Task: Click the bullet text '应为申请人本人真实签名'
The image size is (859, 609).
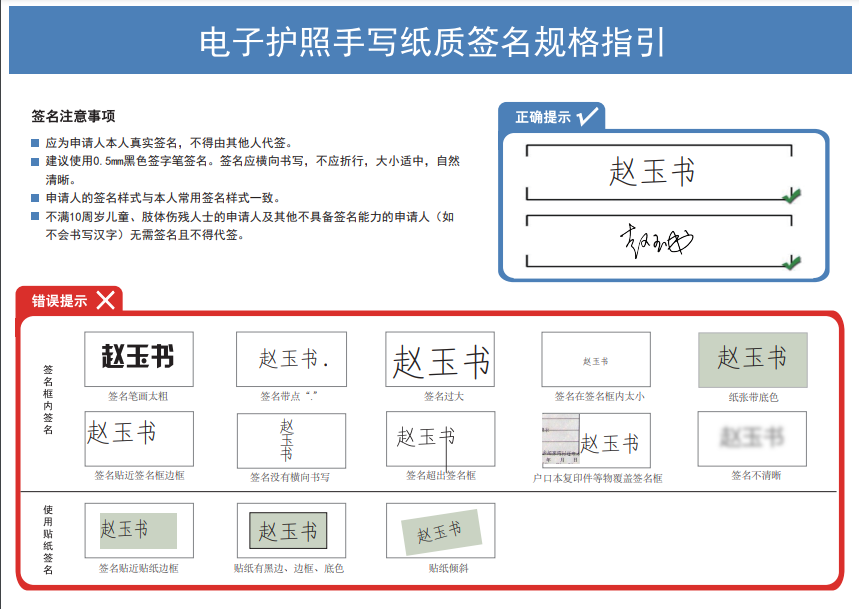Action: 111,143
